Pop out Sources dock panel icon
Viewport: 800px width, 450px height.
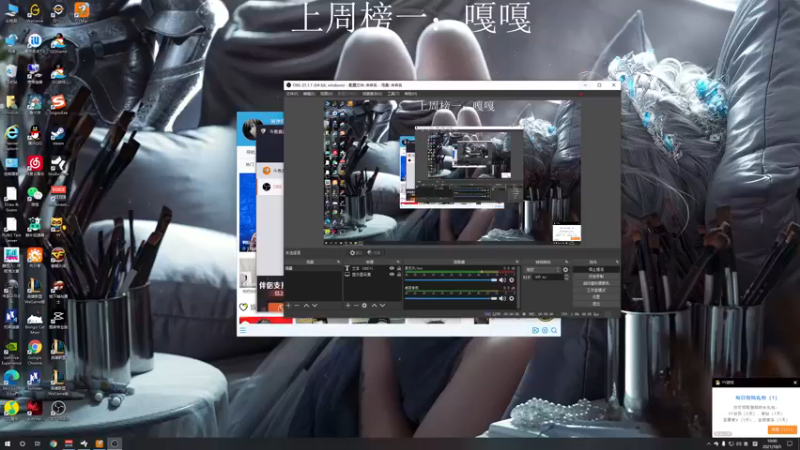click(x=398, y=262)
